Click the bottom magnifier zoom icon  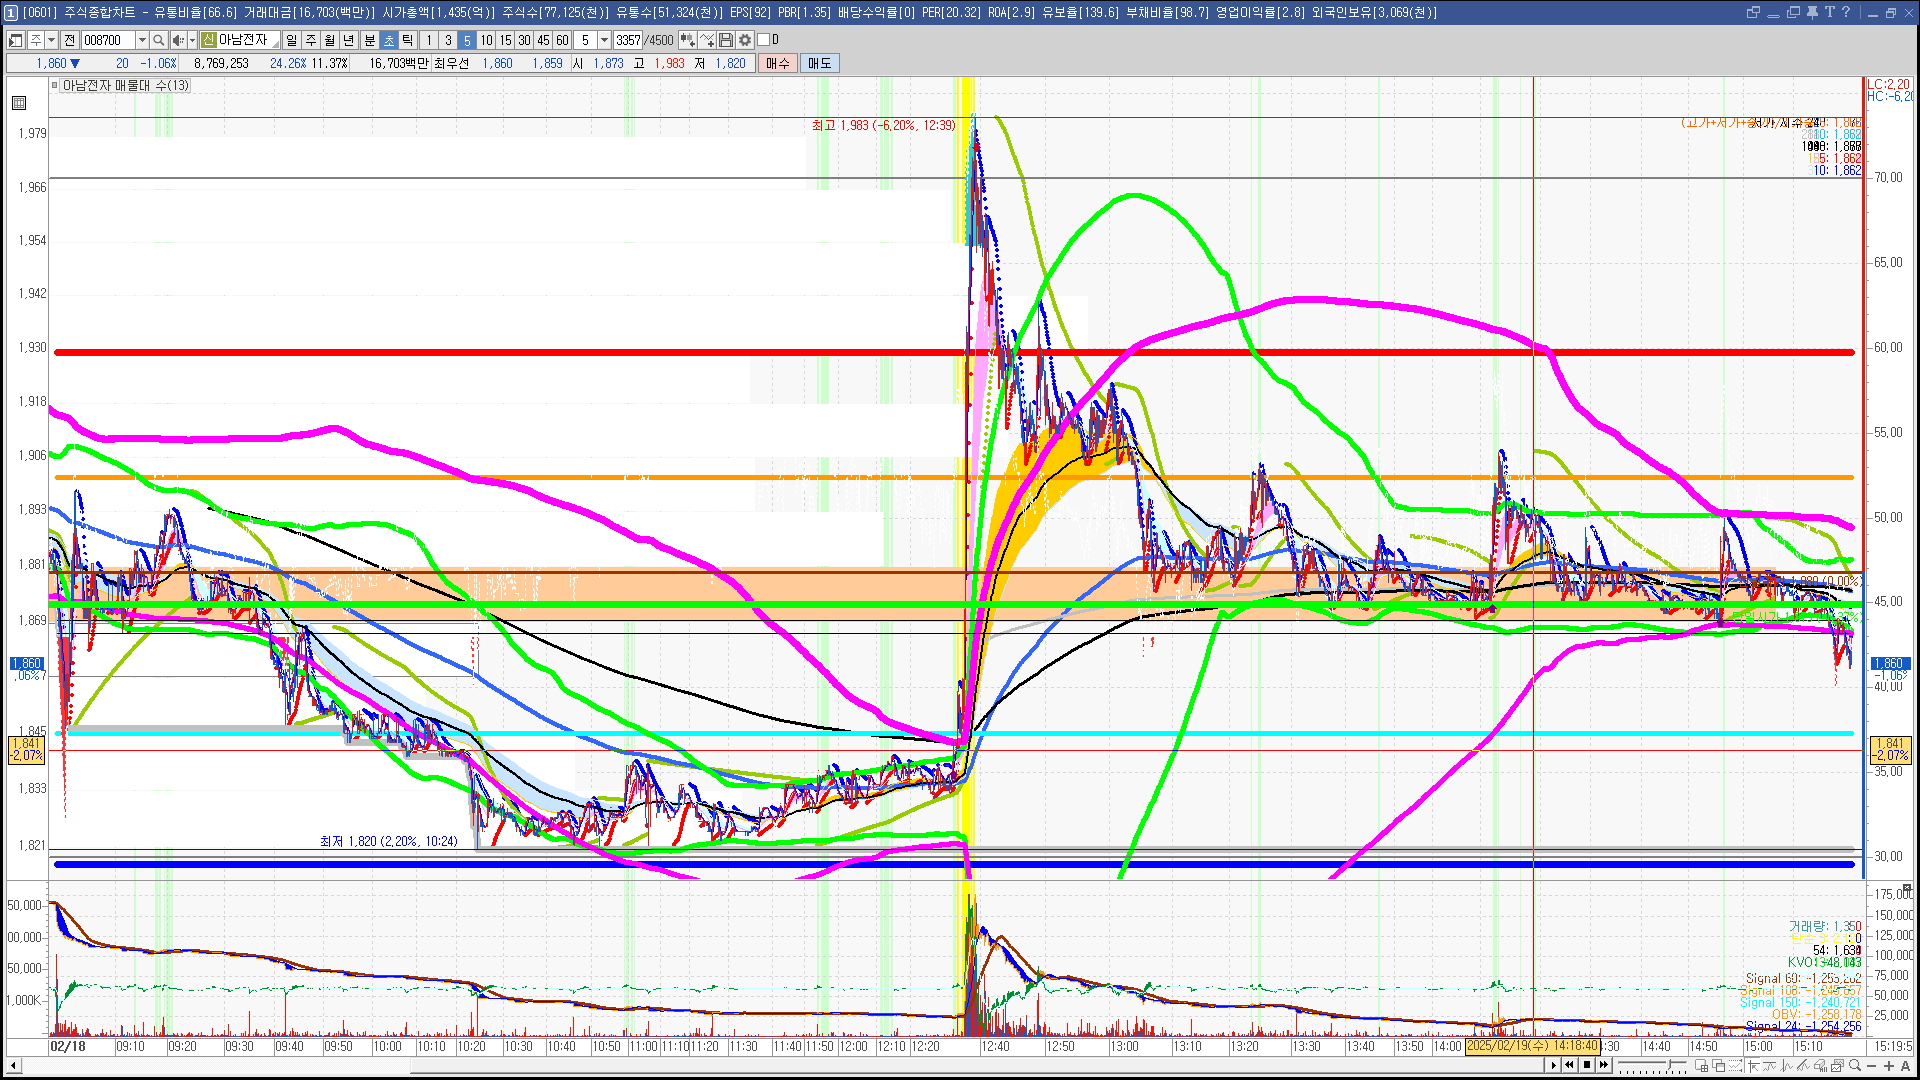1855,1066
